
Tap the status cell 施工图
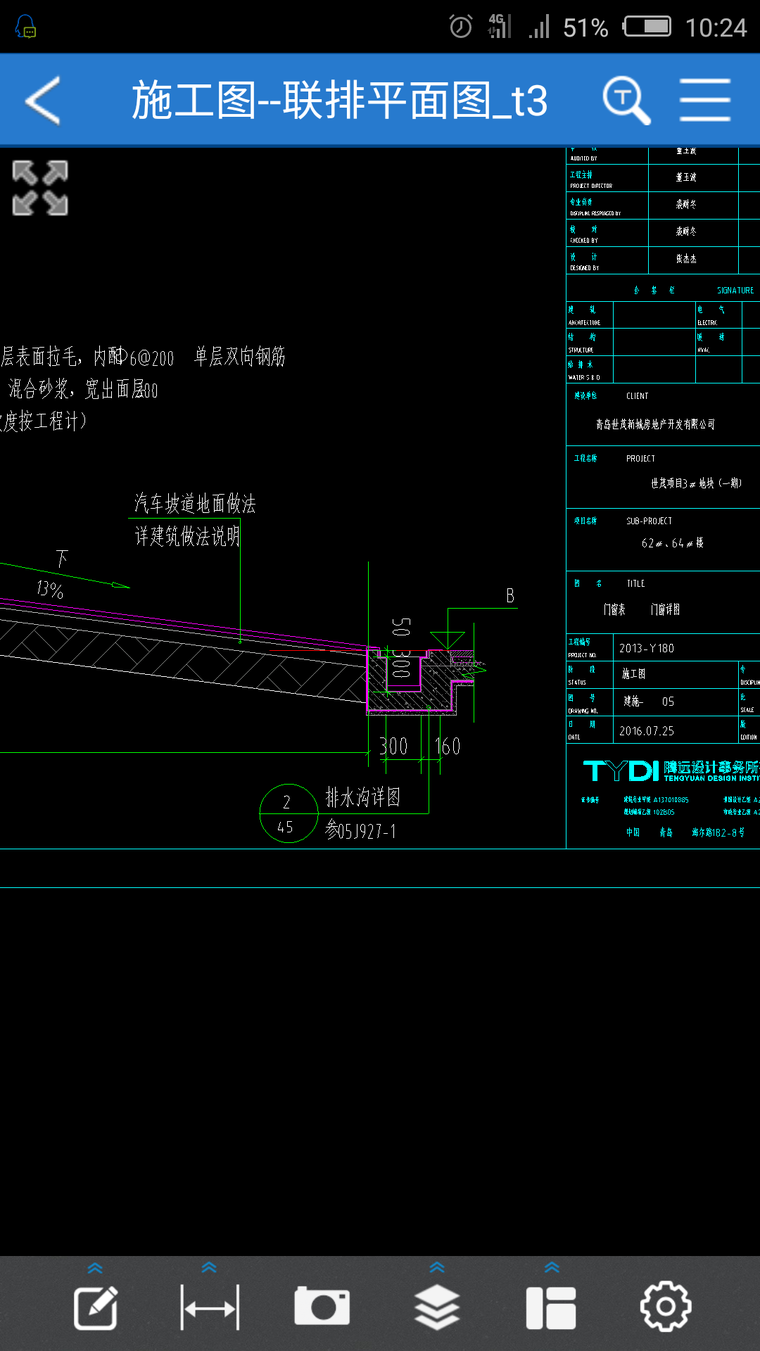(x=636, y=675)
